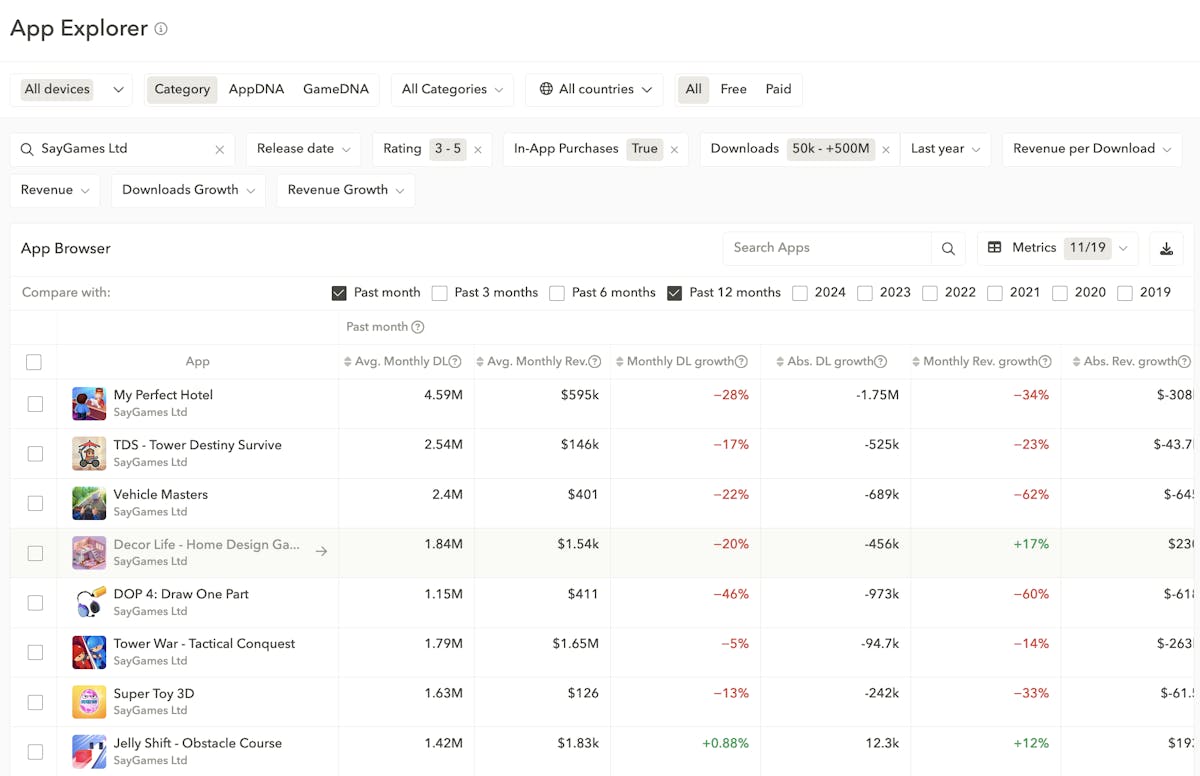Select the All pricing tab
1200x776 pixels.
pos(693,89)
